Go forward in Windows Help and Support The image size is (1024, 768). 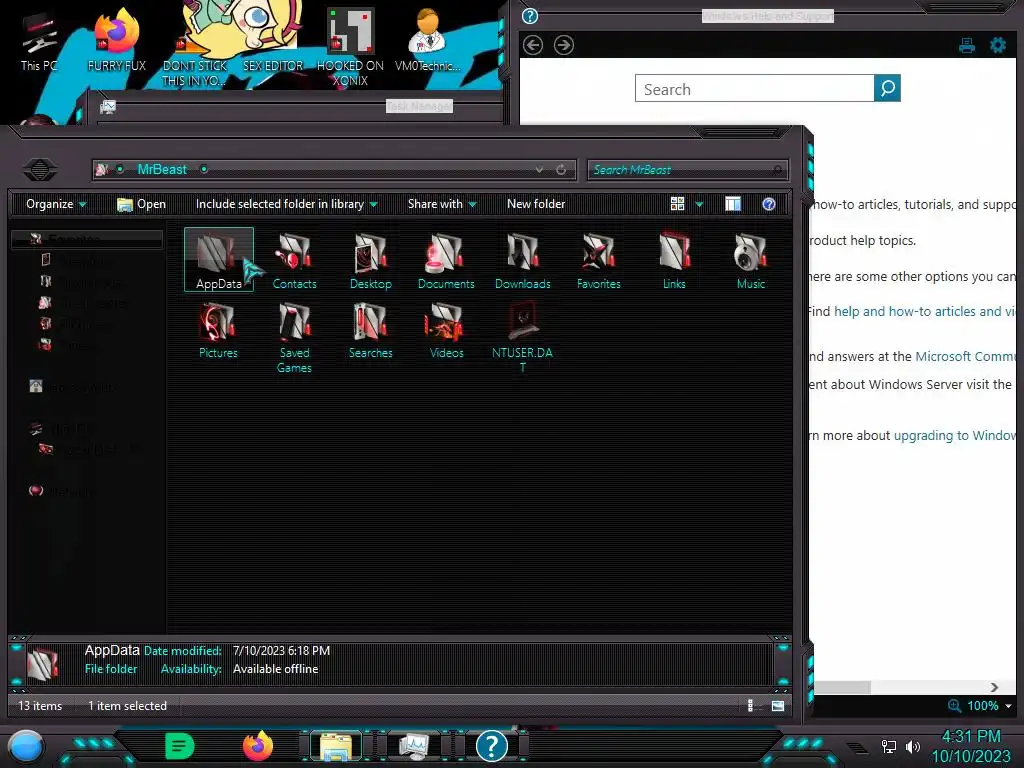[564, 45]
